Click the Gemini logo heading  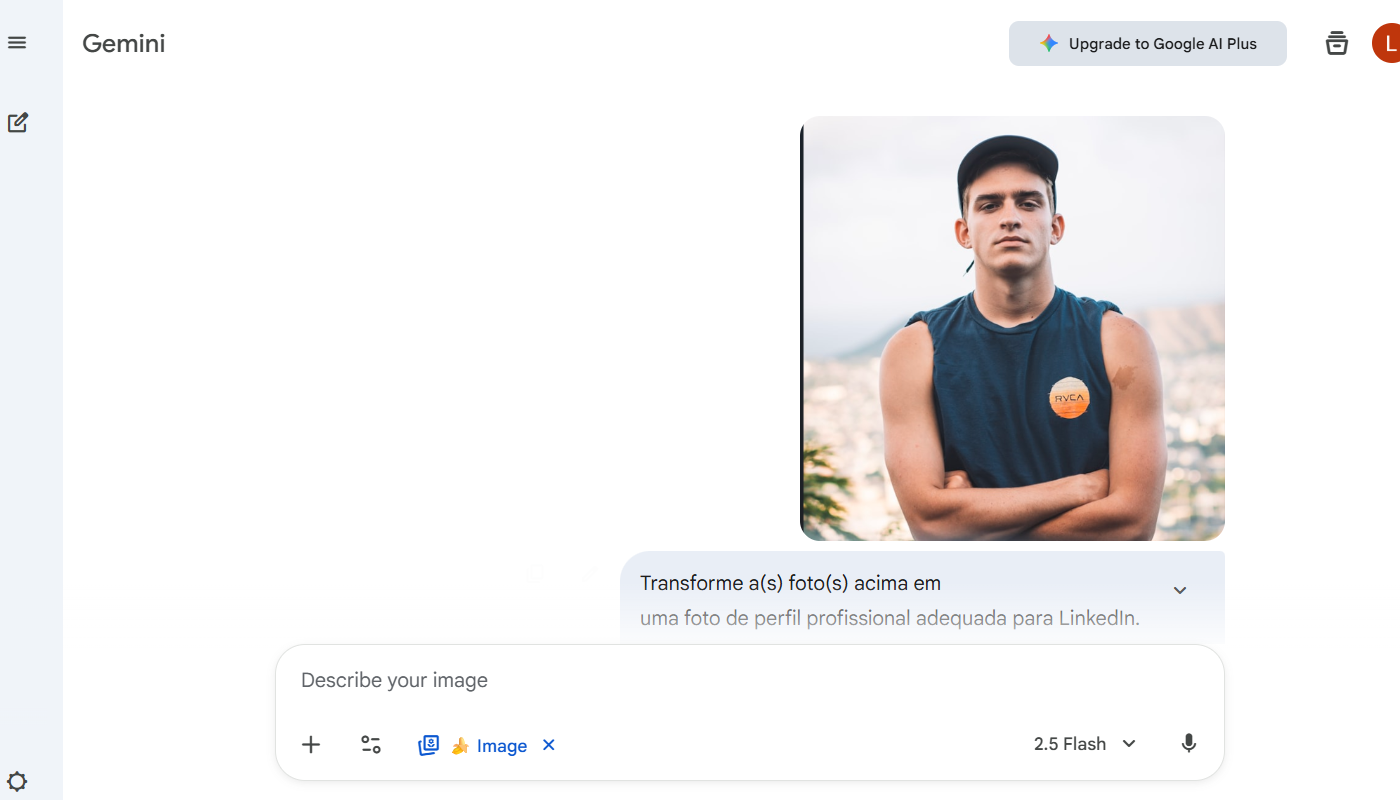[123, 43]
